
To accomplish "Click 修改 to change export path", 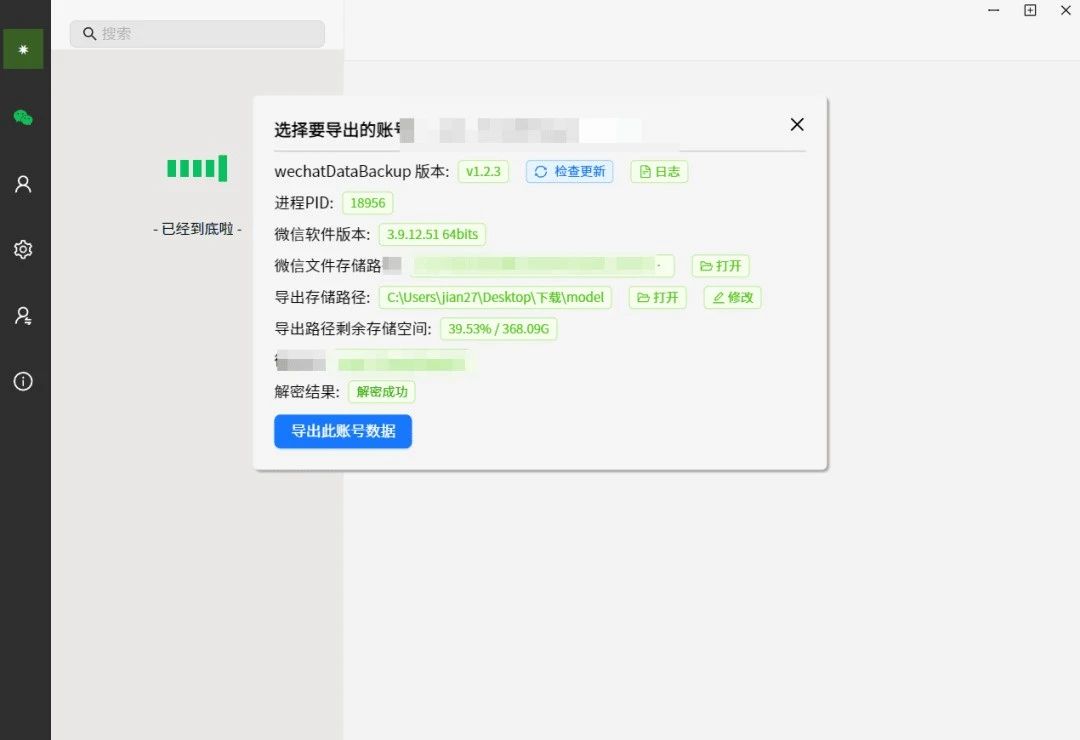I will tap(732, 298).
